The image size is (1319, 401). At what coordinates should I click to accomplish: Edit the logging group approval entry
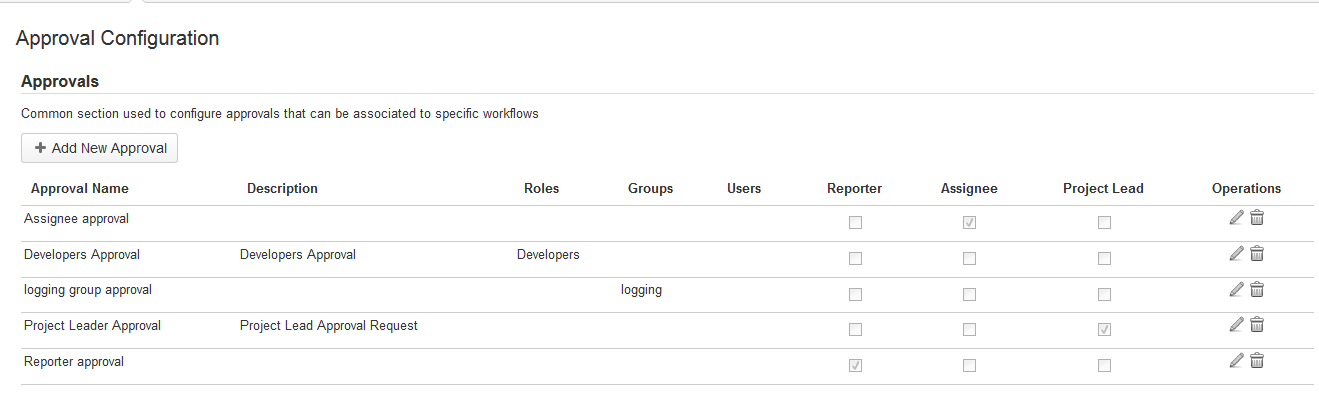click(x=1236, y=290)
